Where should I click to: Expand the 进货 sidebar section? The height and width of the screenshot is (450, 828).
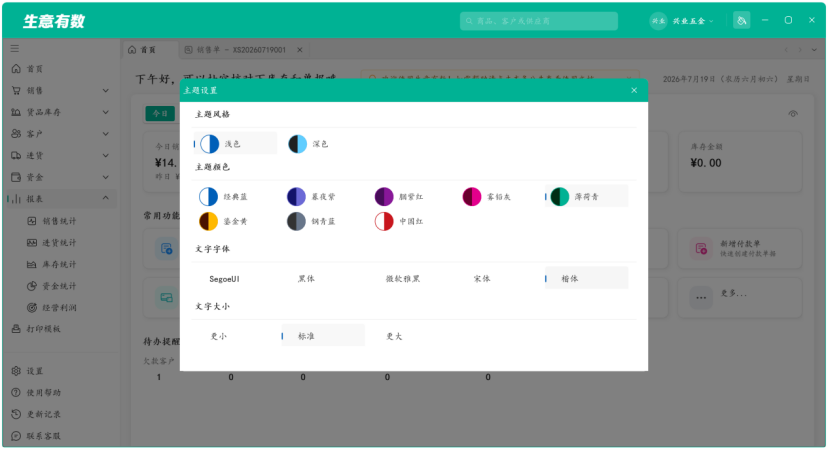106,155
